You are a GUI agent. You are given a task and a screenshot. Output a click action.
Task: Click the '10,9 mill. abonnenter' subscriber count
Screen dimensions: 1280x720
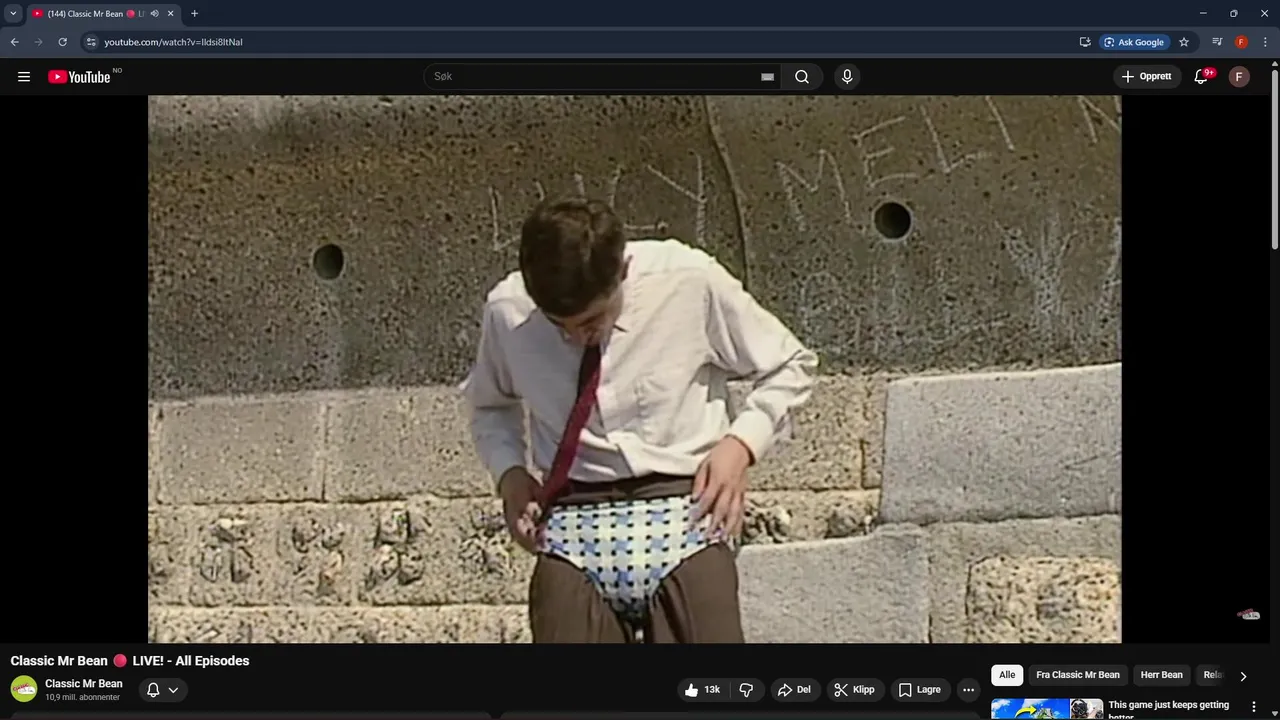click(83, 697)
